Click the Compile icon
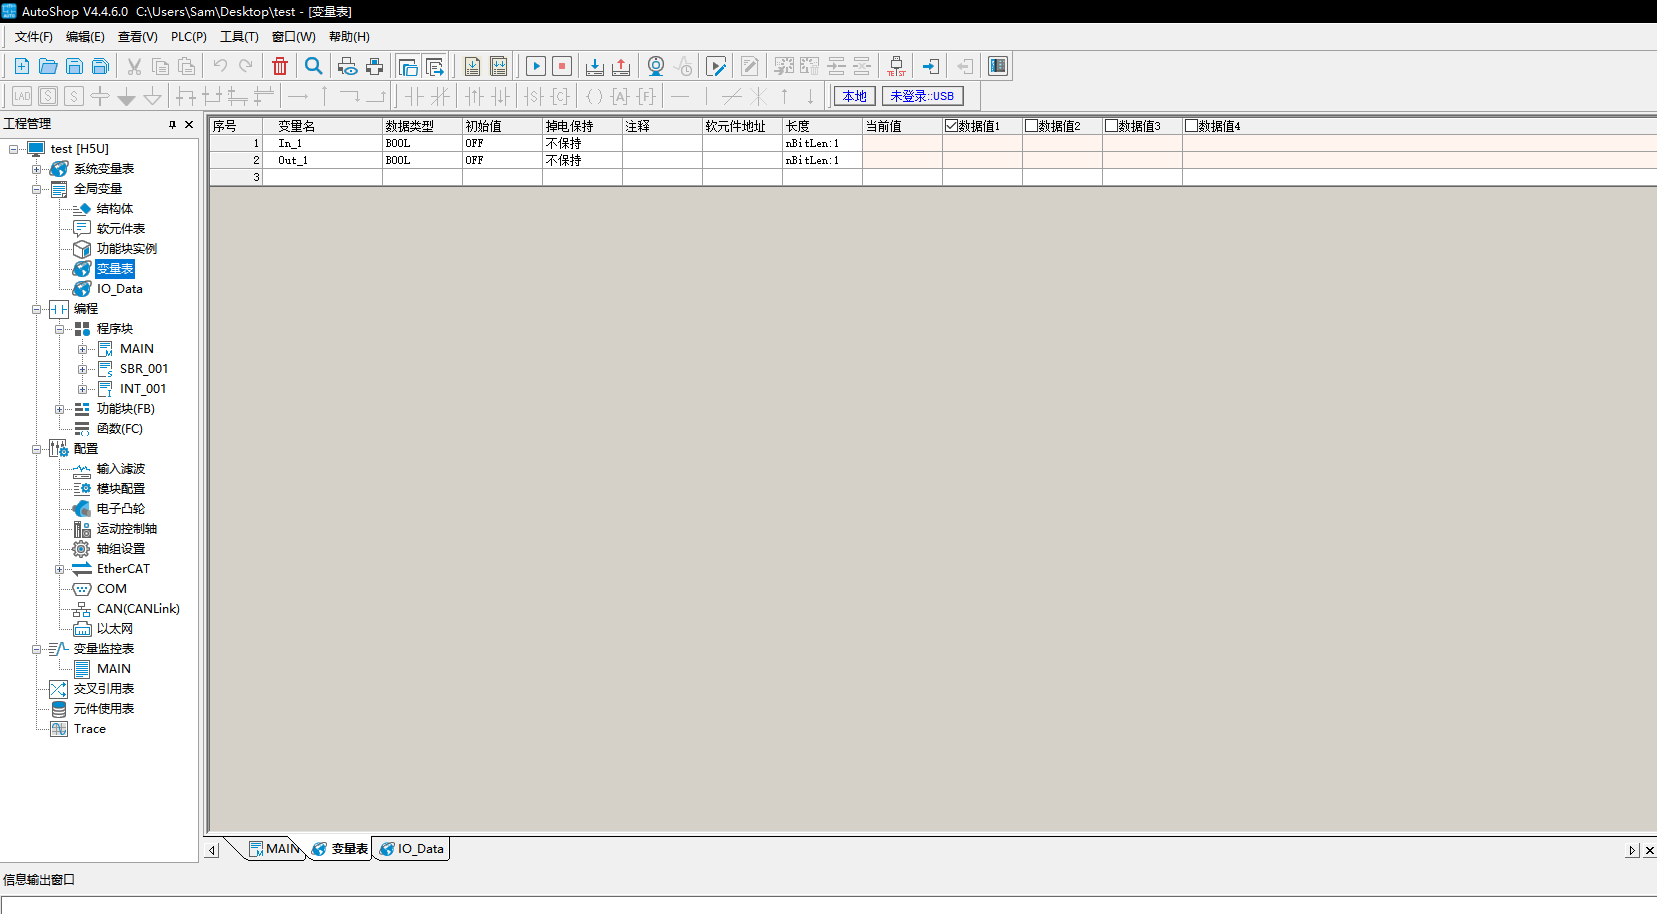 [x=472, y=66]
